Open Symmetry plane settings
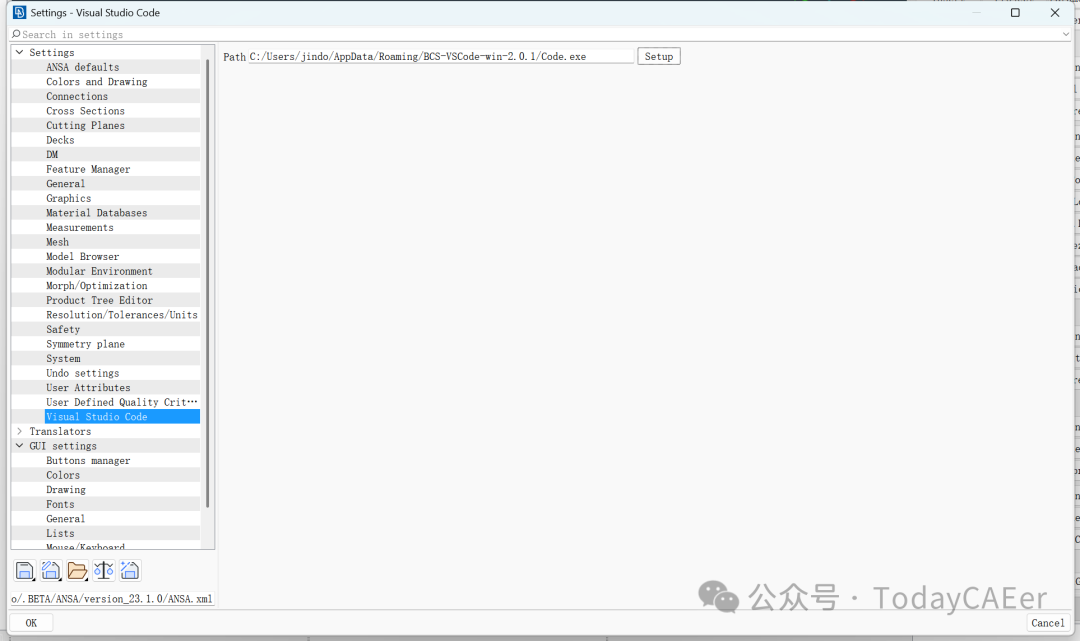The width and height of the screenshot is (1080, 641). 85,344
